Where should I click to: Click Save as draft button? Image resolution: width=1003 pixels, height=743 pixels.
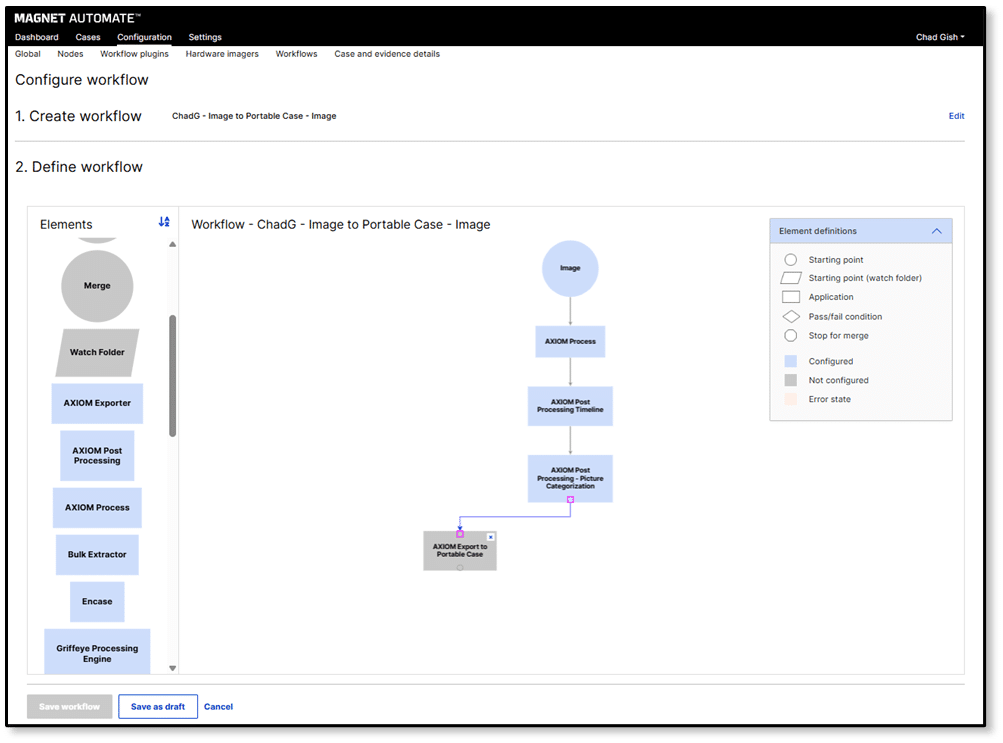click(x=157, y=707)
